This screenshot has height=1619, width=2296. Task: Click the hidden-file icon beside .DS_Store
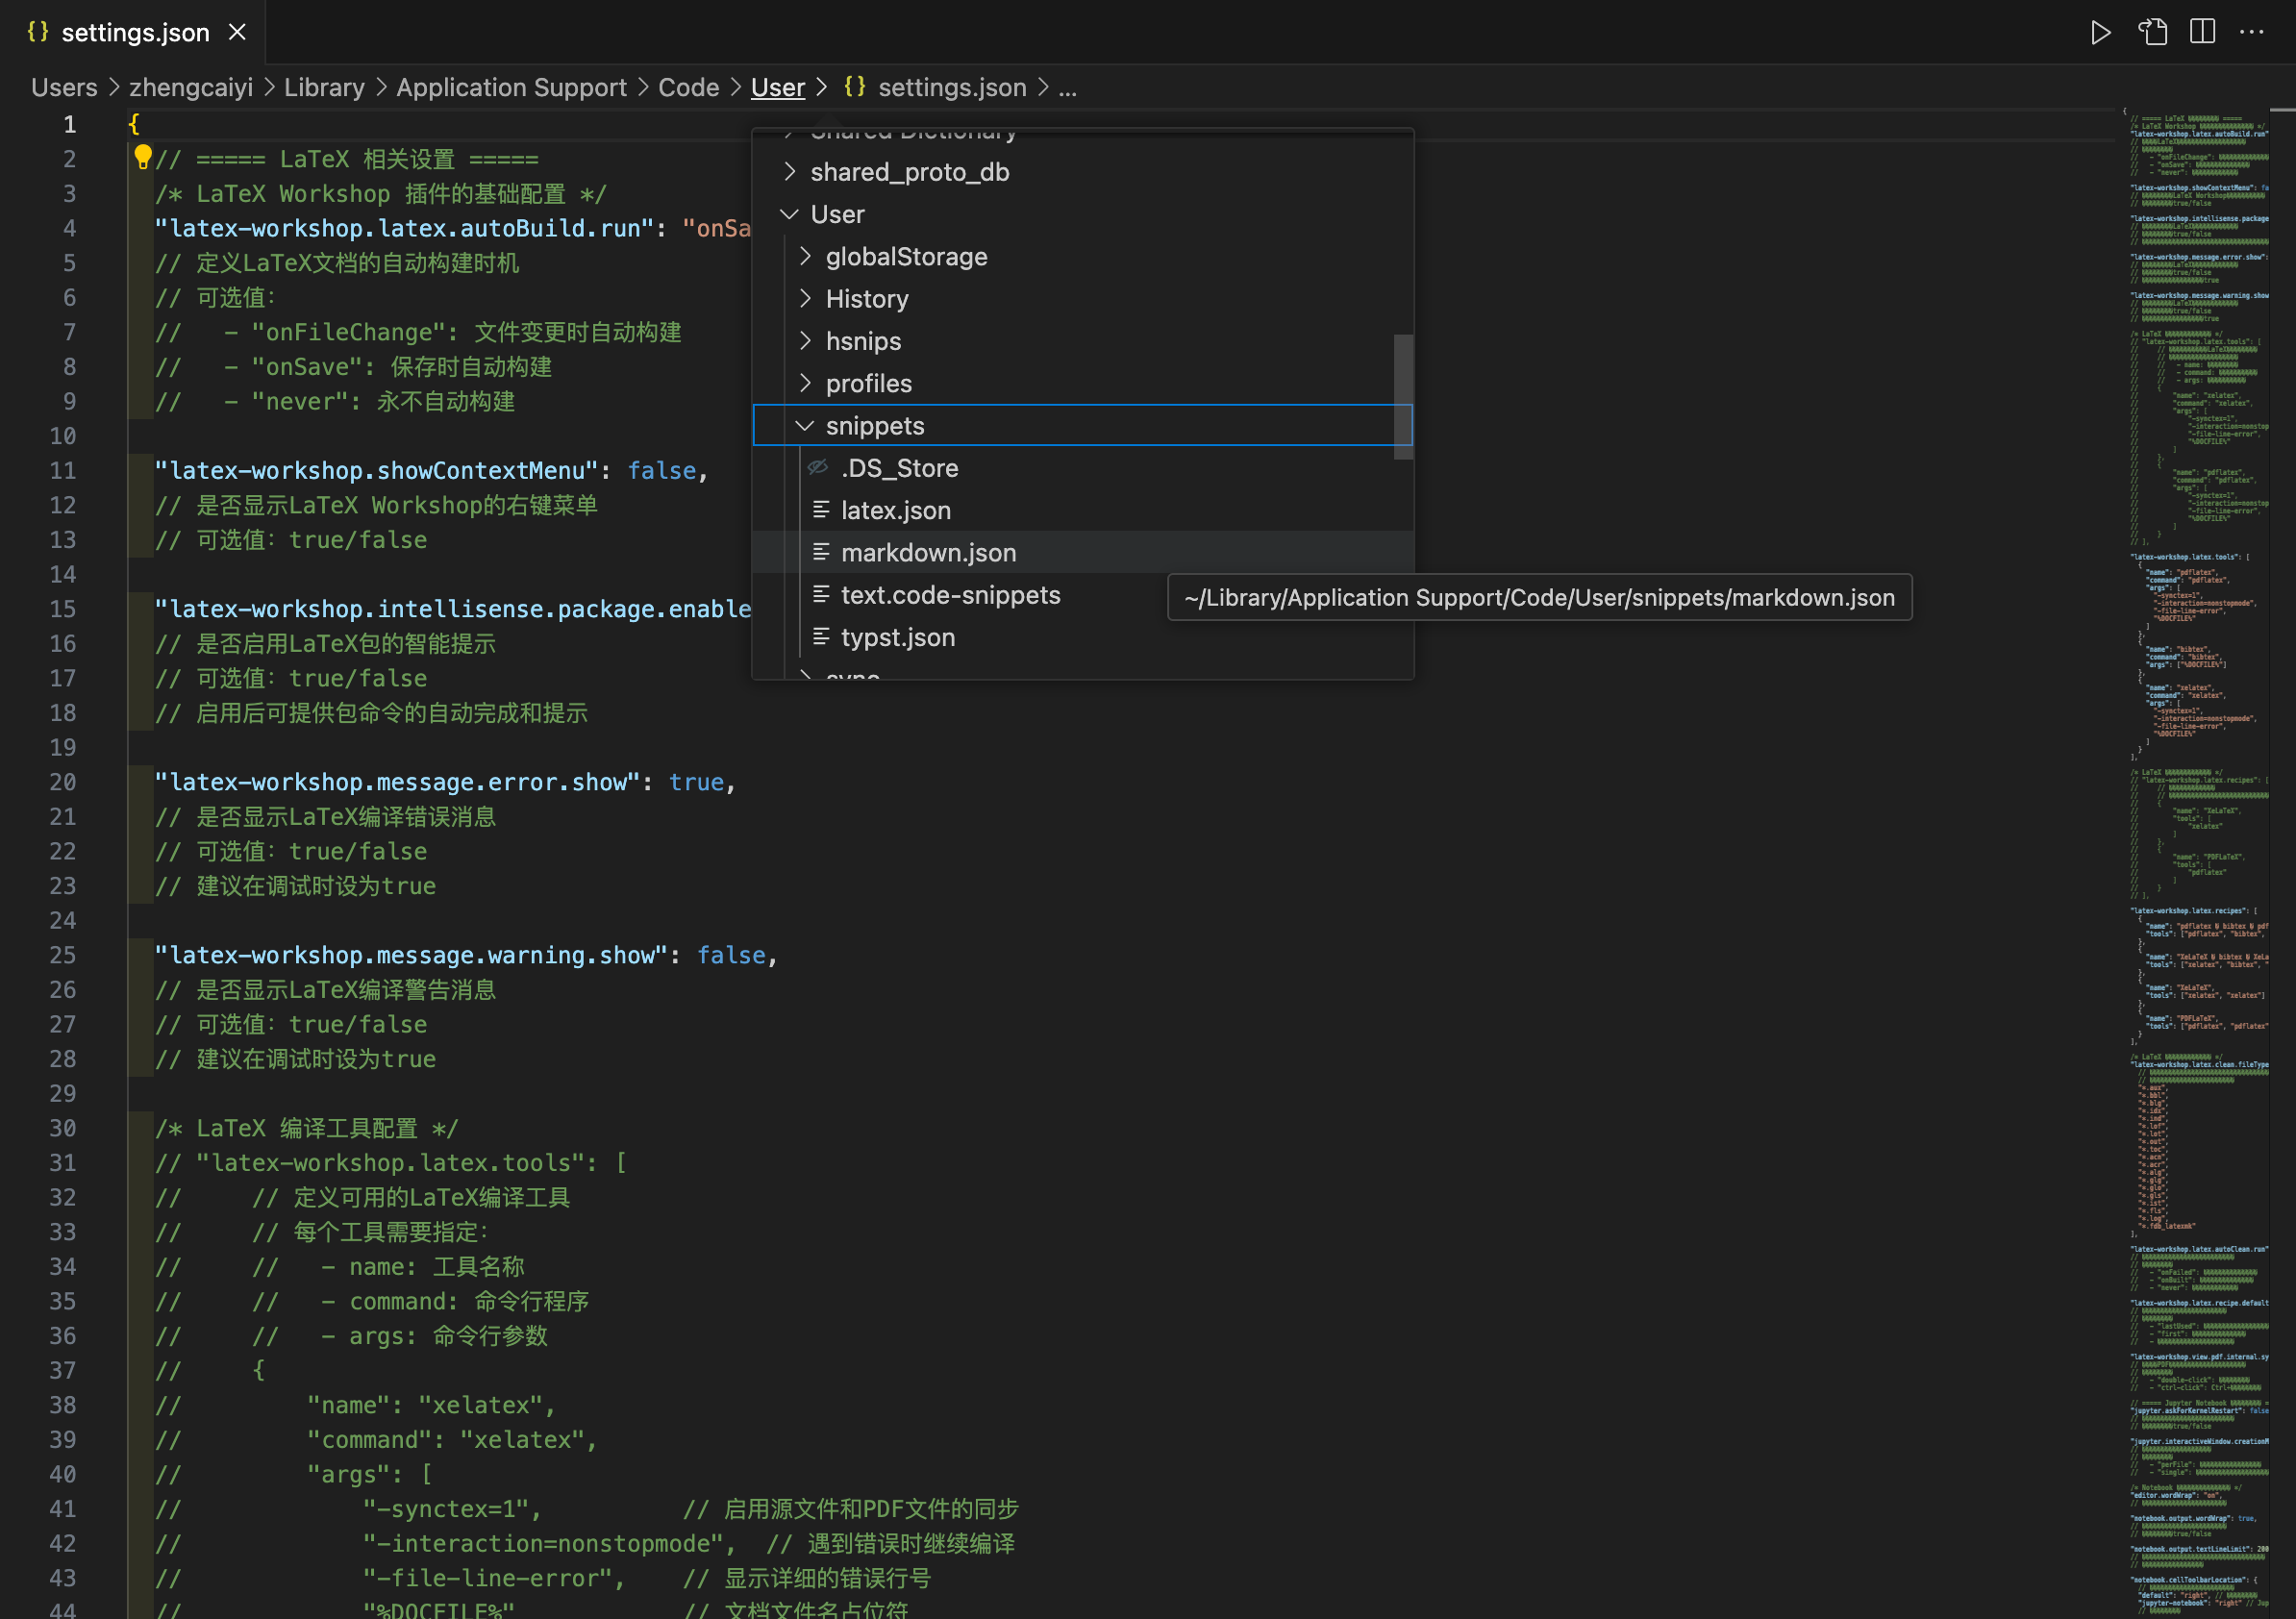(818, 467)
